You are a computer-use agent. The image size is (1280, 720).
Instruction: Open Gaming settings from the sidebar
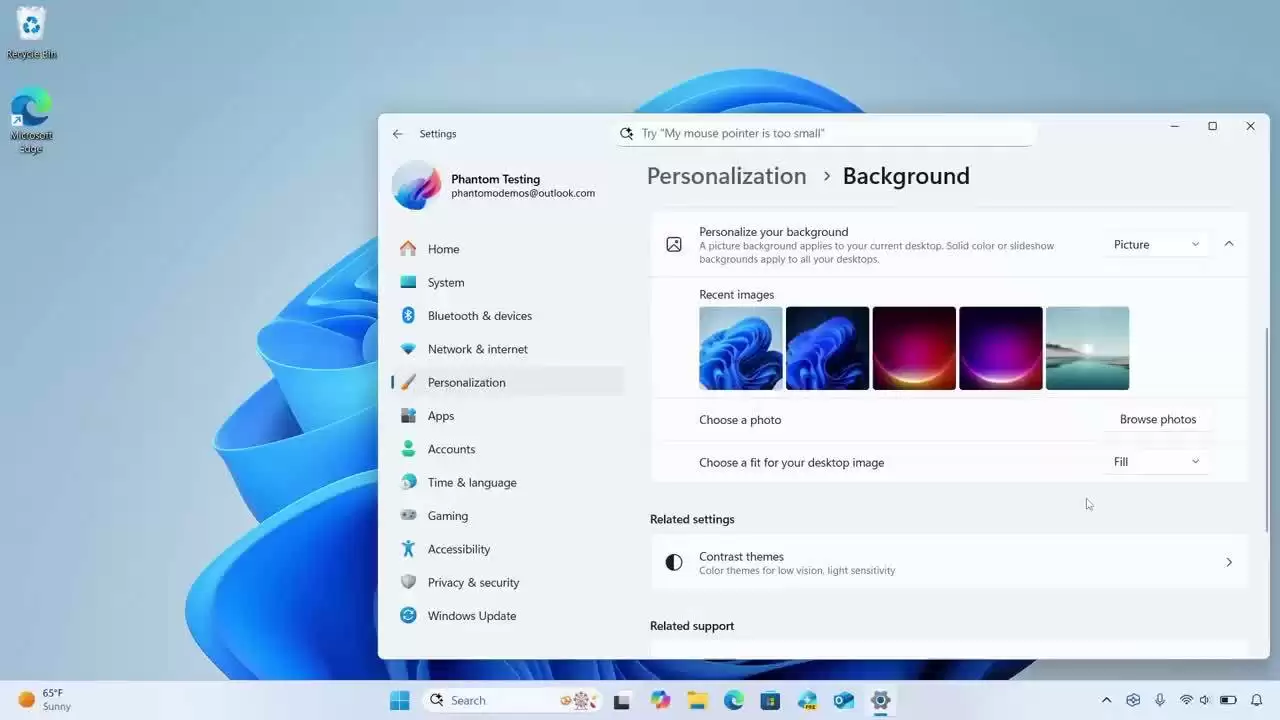pyautogui.click(x=447, y=515)
